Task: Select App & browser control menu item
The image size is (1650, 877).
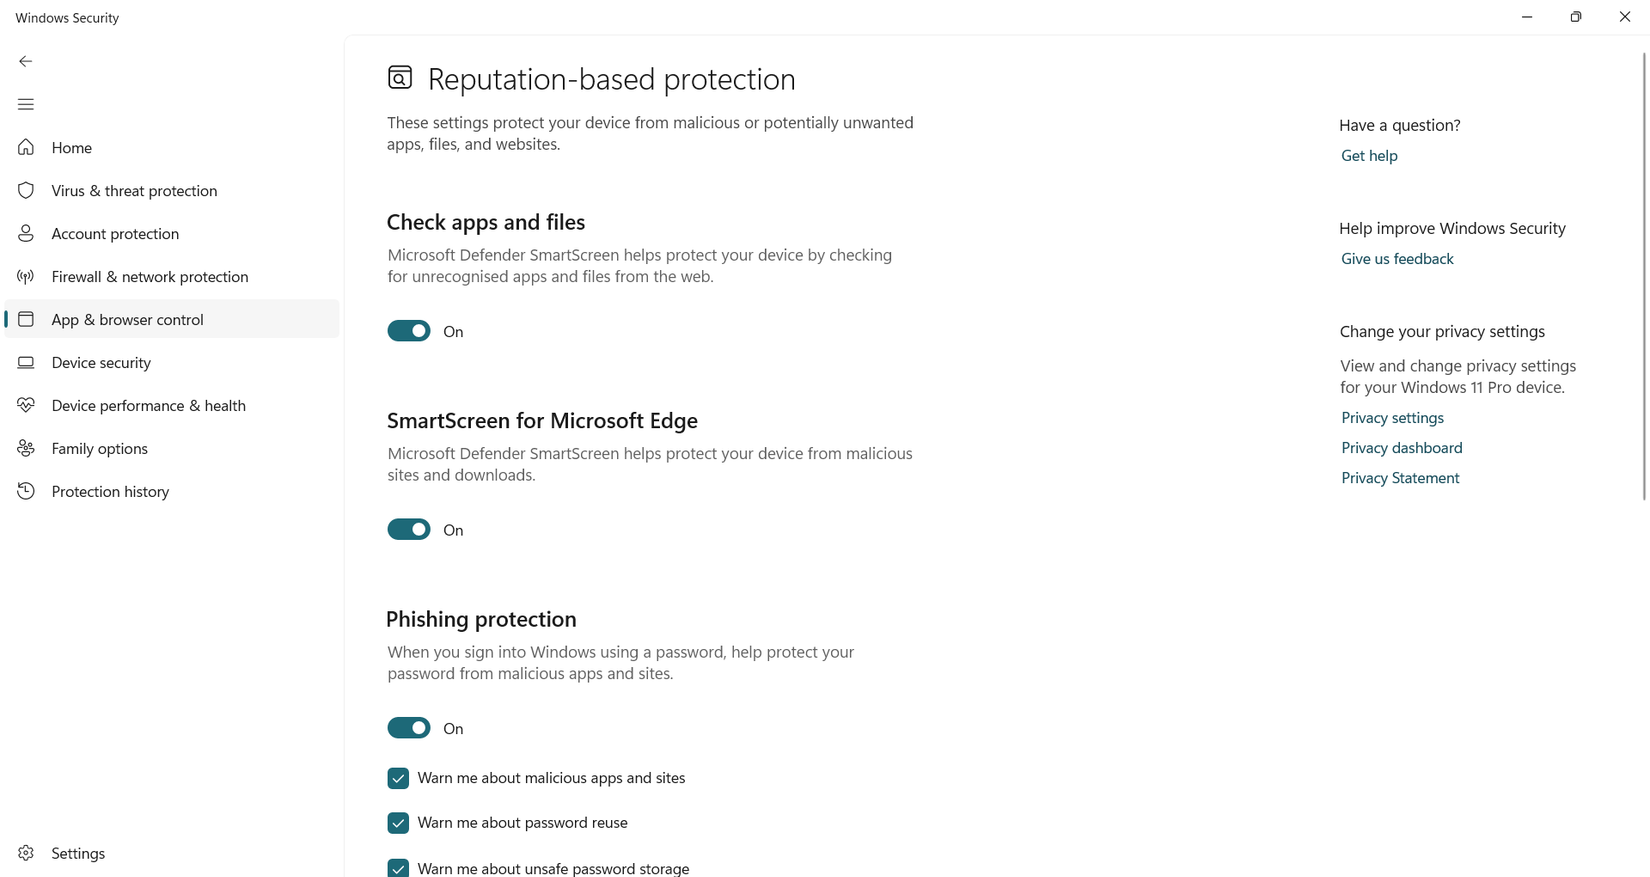Action: pos(127,320)
